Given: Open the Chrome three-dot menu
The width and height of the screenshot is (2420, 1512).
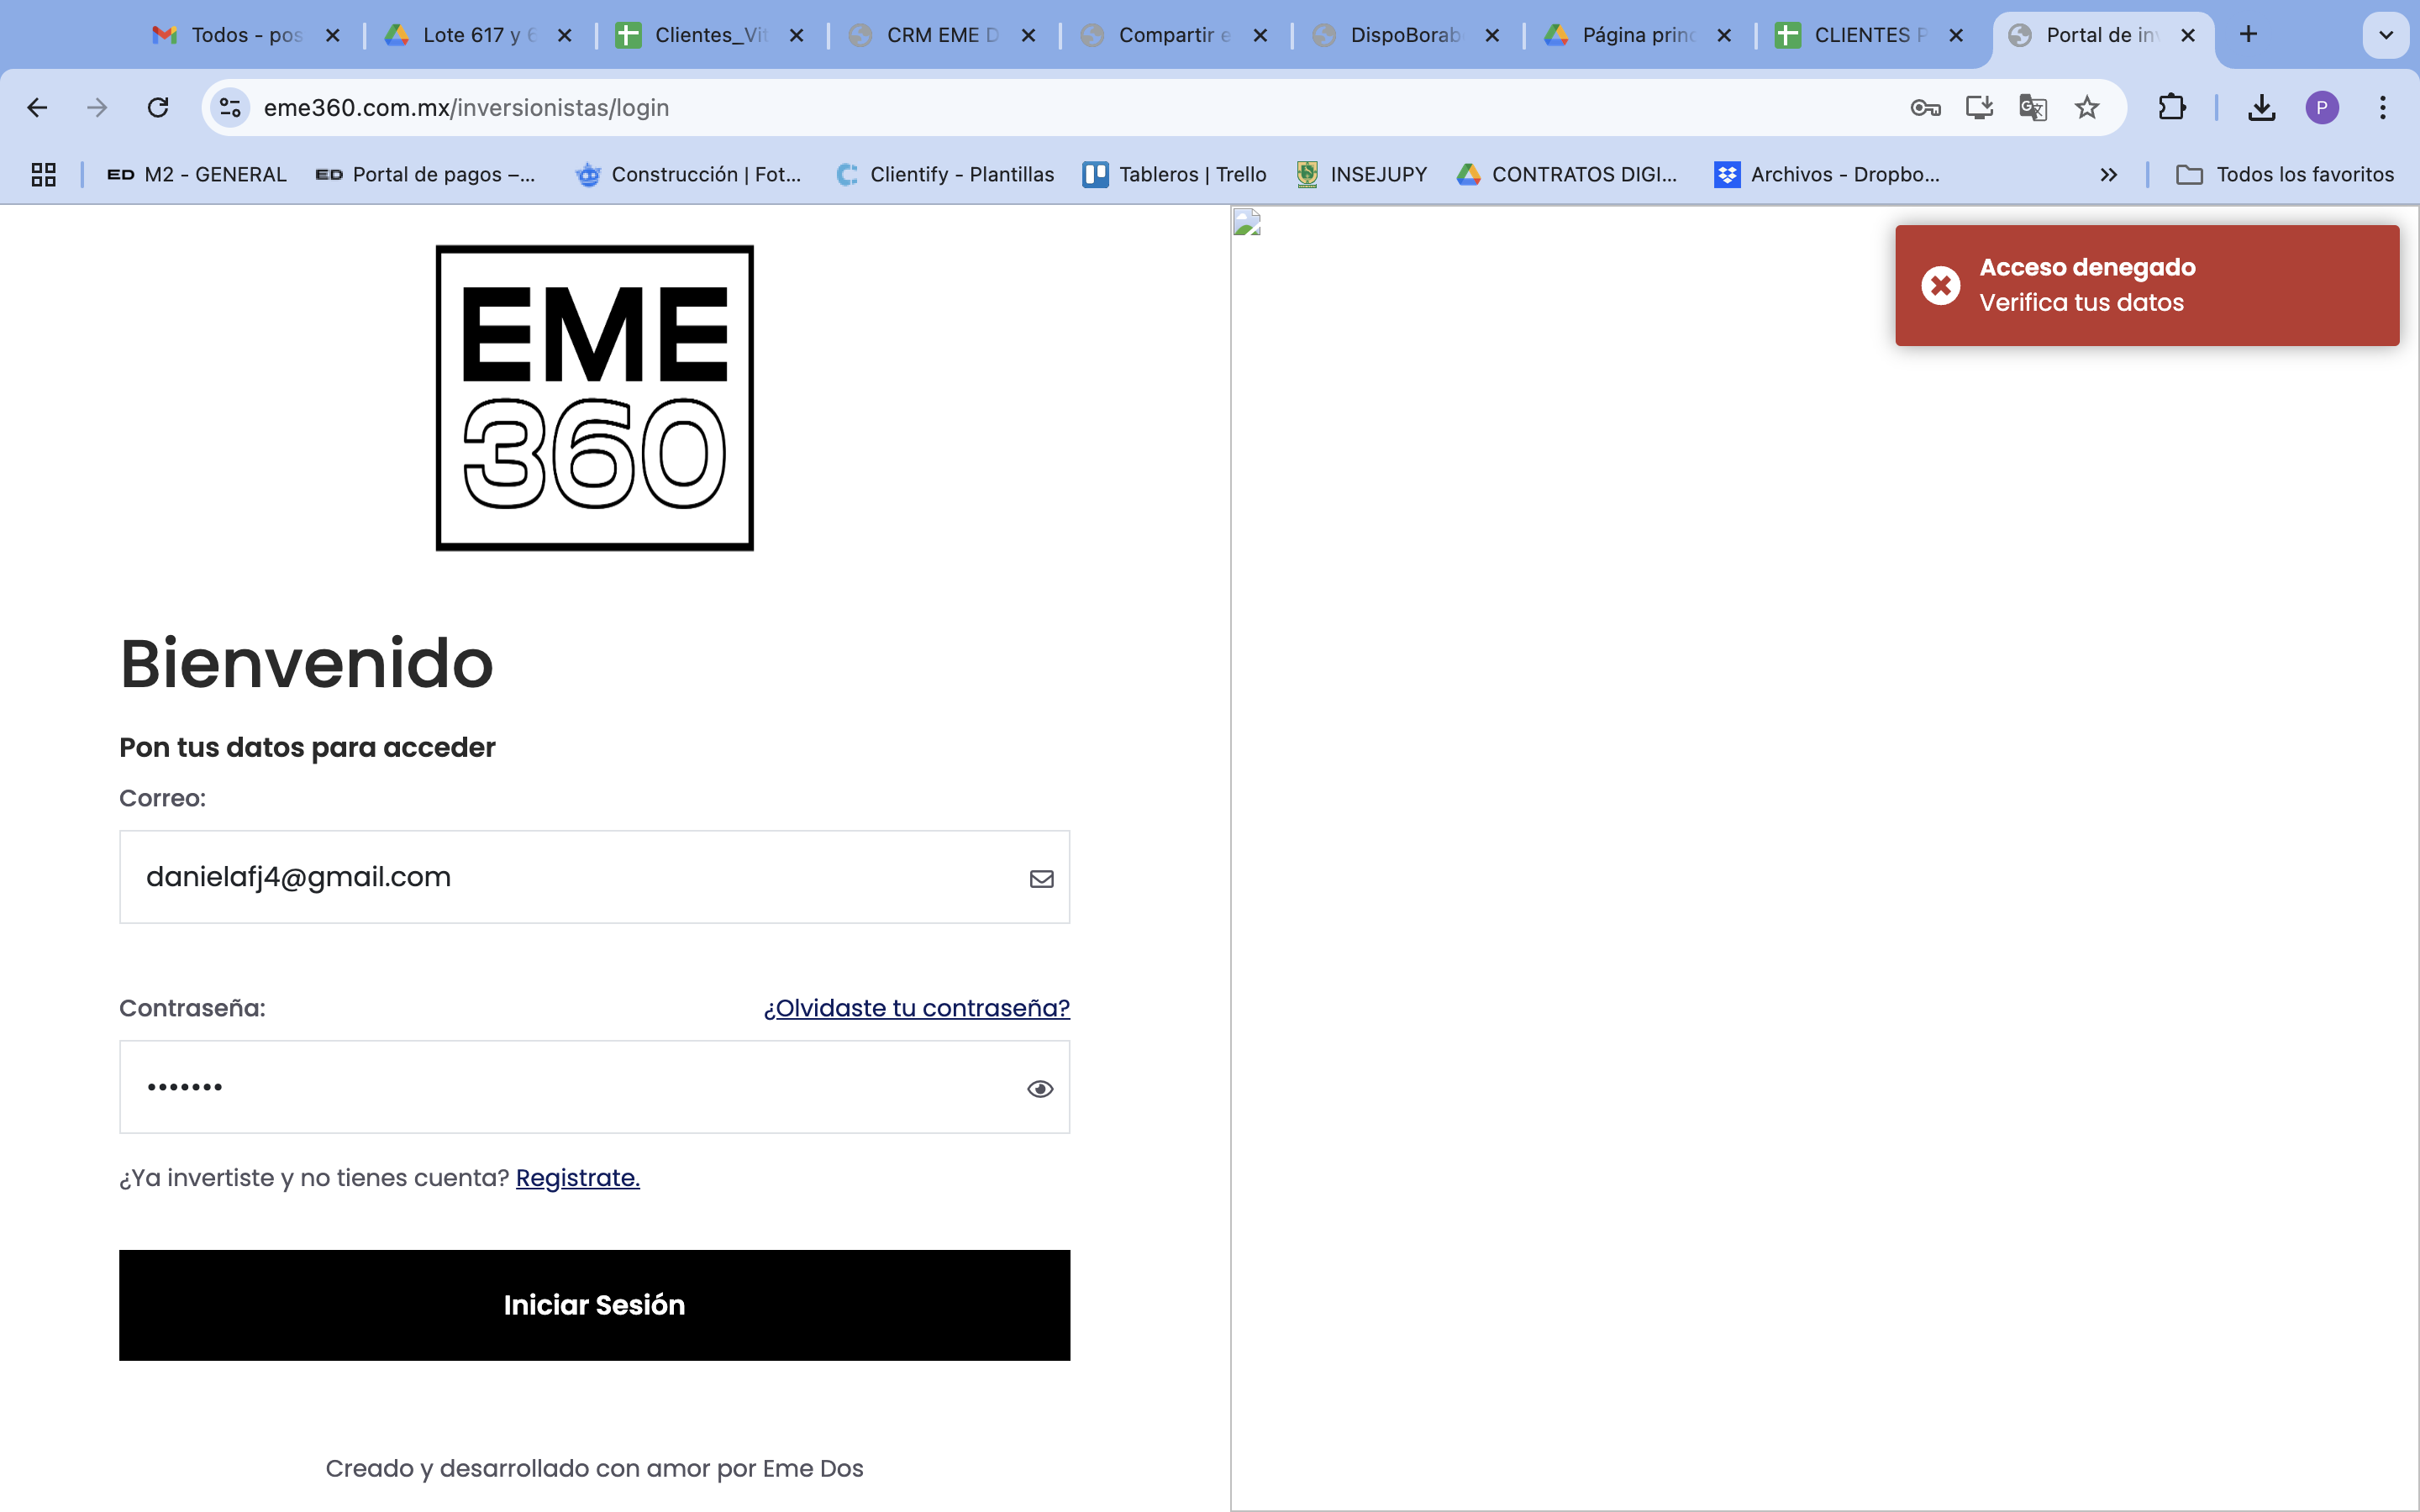Looking at the screenshot, I should click(2382, 107).
